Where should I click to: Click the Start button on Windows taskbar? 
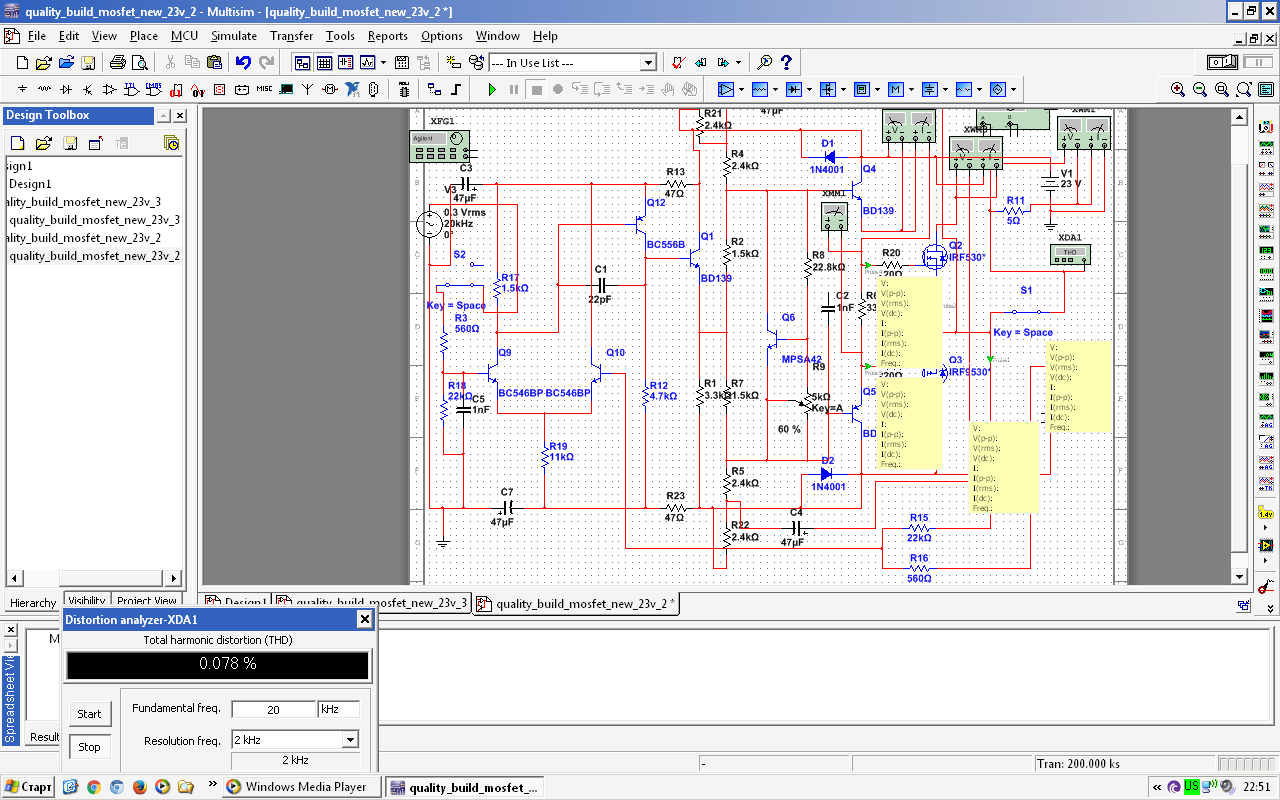coord(28,787)
